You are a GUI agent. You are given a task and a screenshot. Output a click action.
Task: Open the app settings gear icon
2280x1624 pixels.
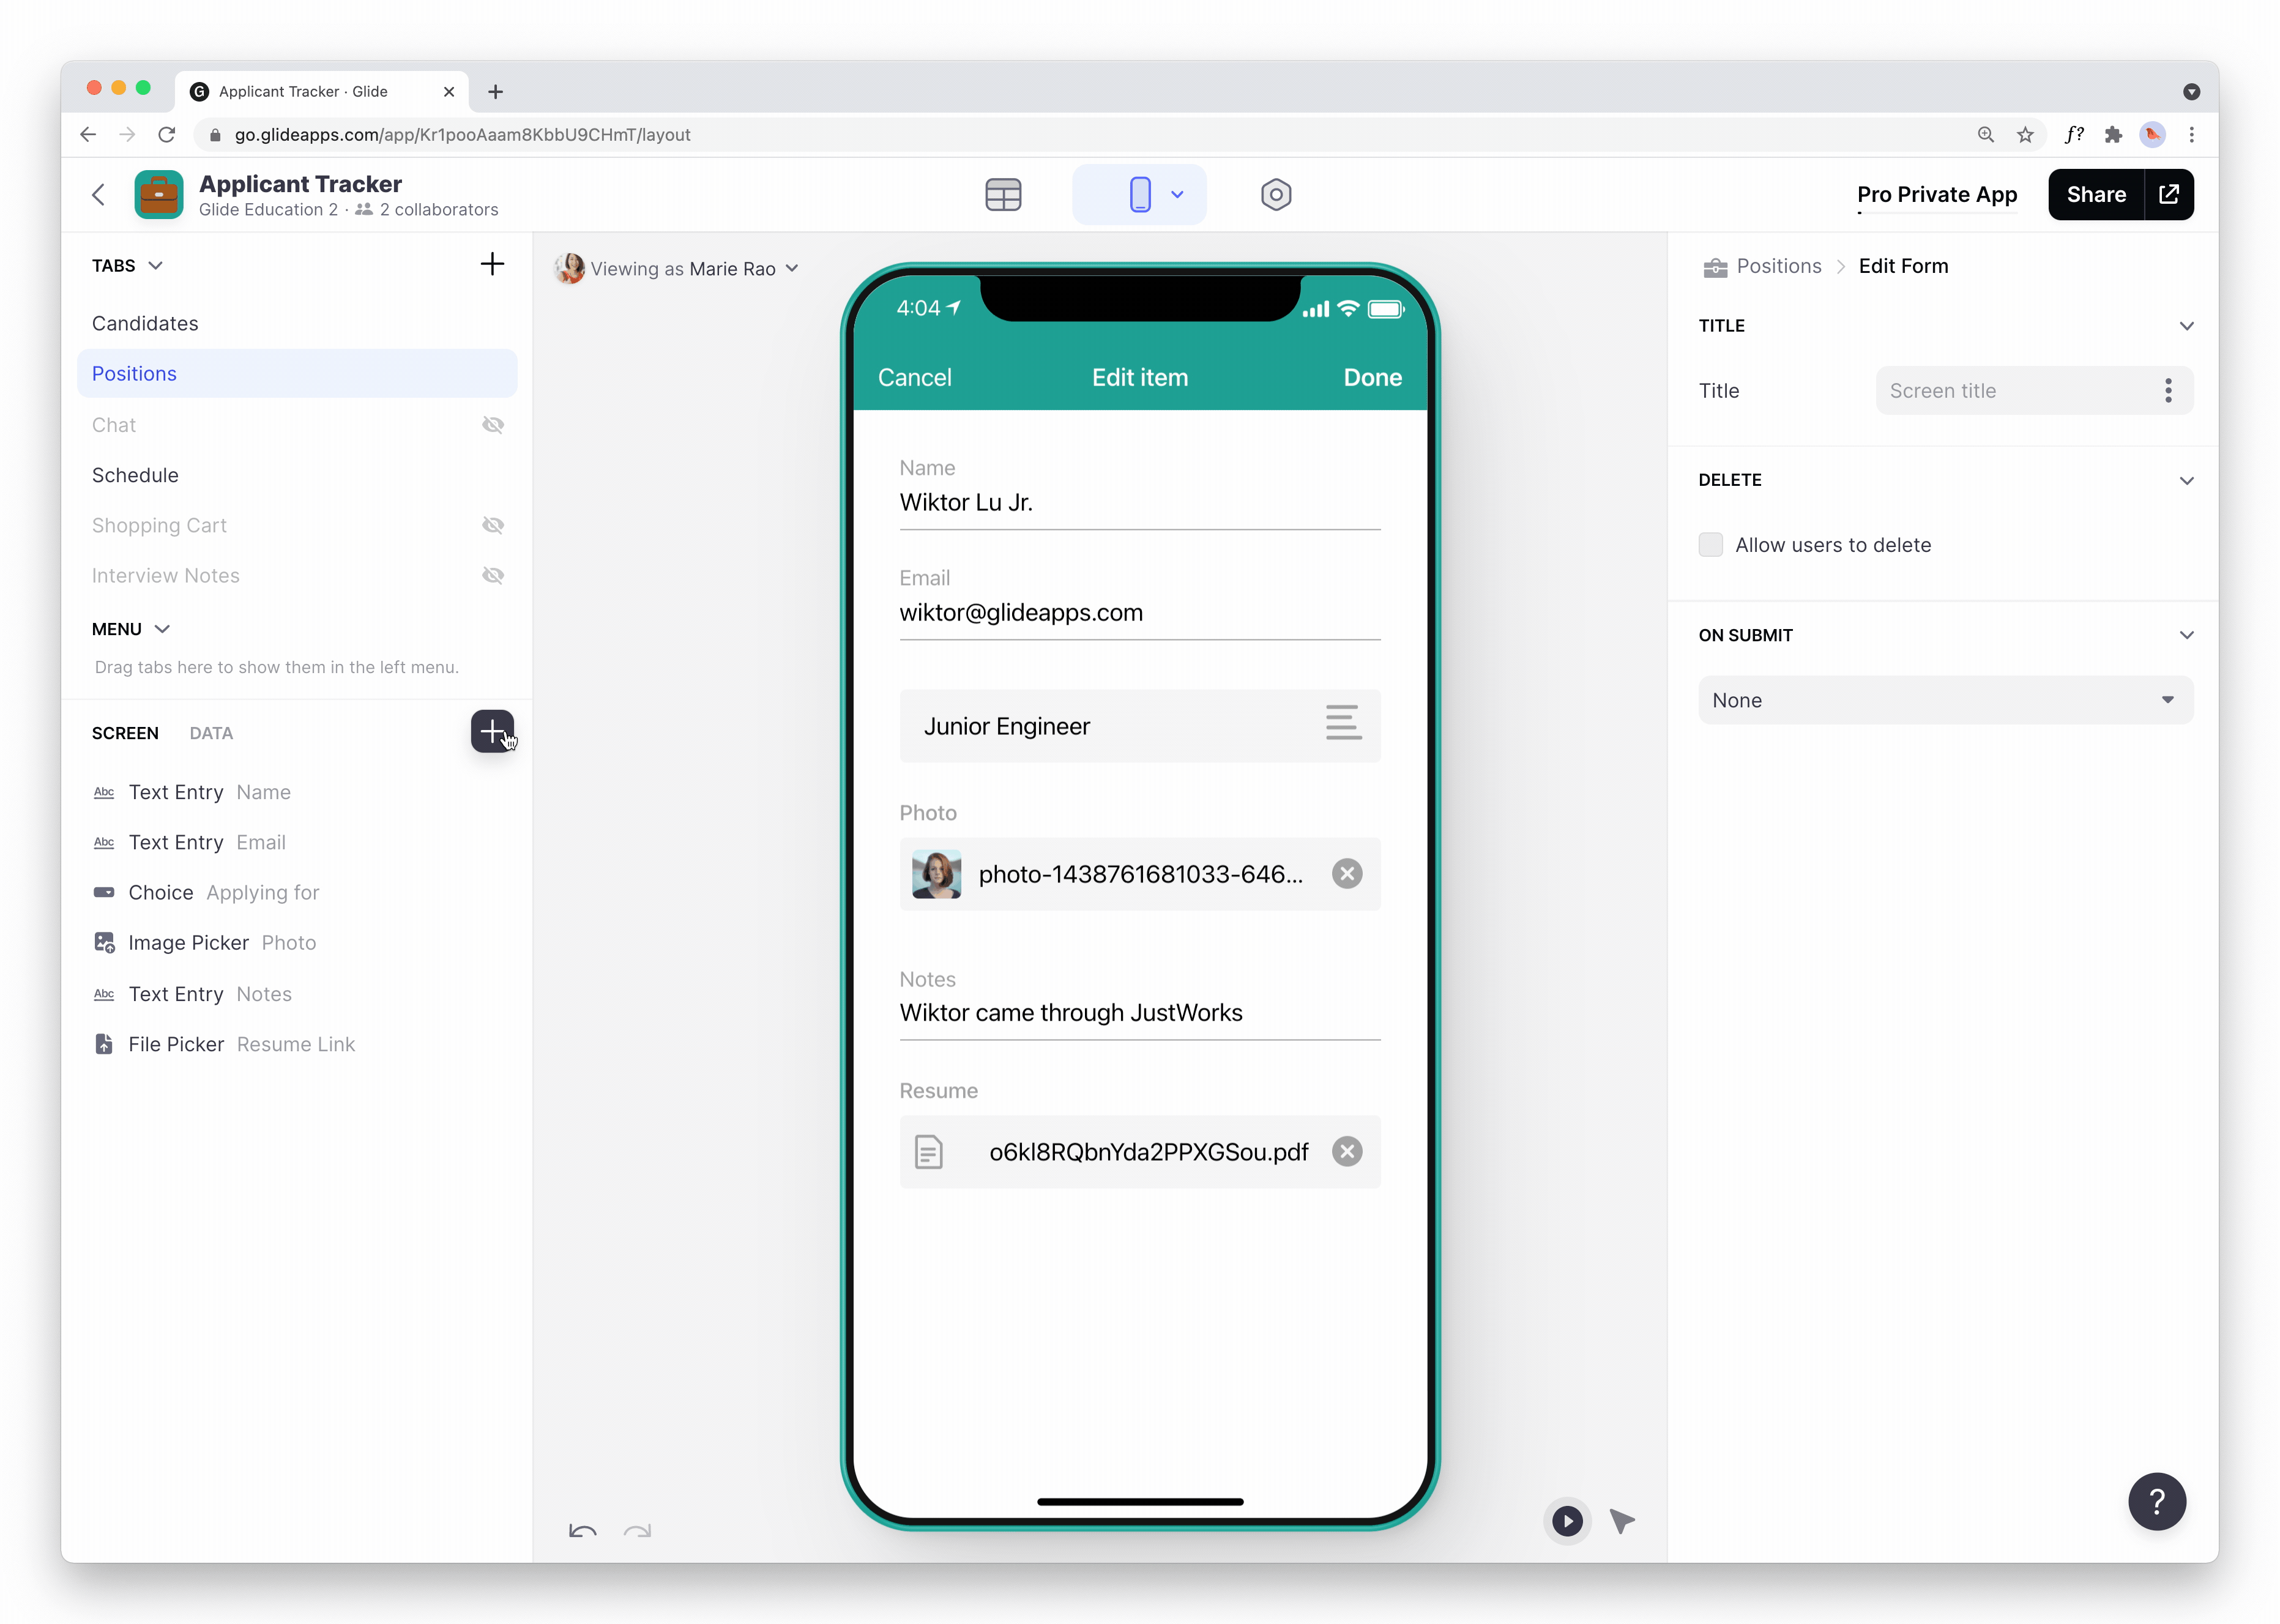click(1275, 194)
